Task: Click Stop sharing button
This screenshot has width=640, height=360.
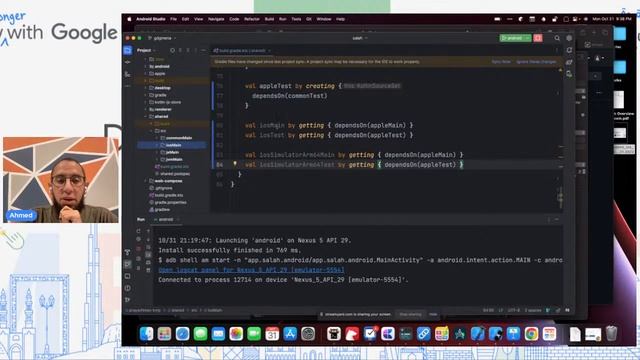Action: [410, 314]
